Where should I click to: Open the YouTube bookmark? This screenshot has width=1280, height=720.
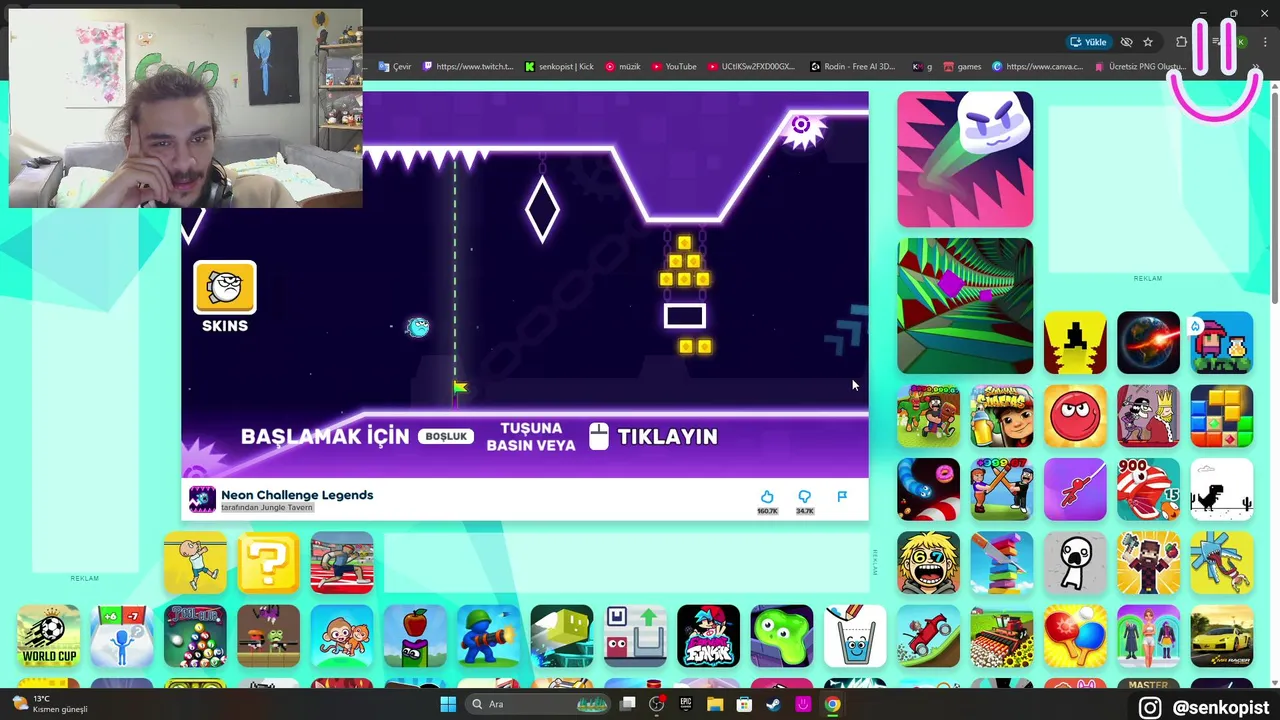tap(674, 67)
